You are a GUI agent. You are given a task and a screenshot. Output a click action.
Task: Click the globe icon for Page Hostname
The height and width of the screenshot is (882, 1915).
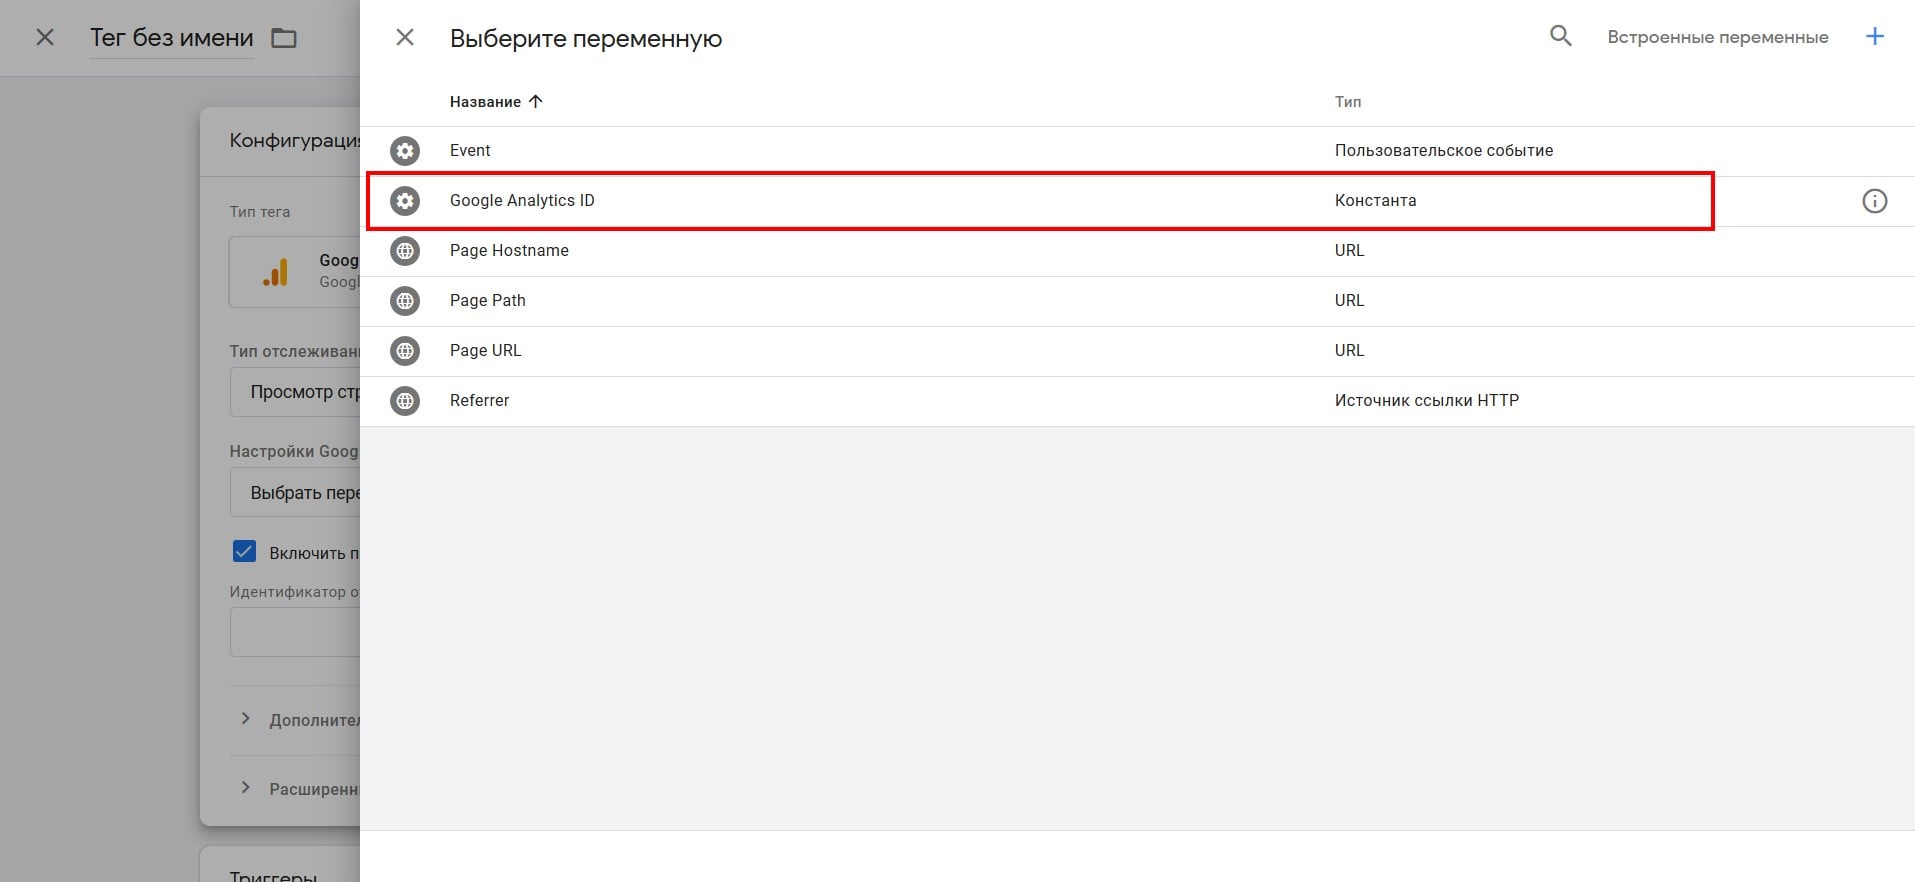pos(405,251)
